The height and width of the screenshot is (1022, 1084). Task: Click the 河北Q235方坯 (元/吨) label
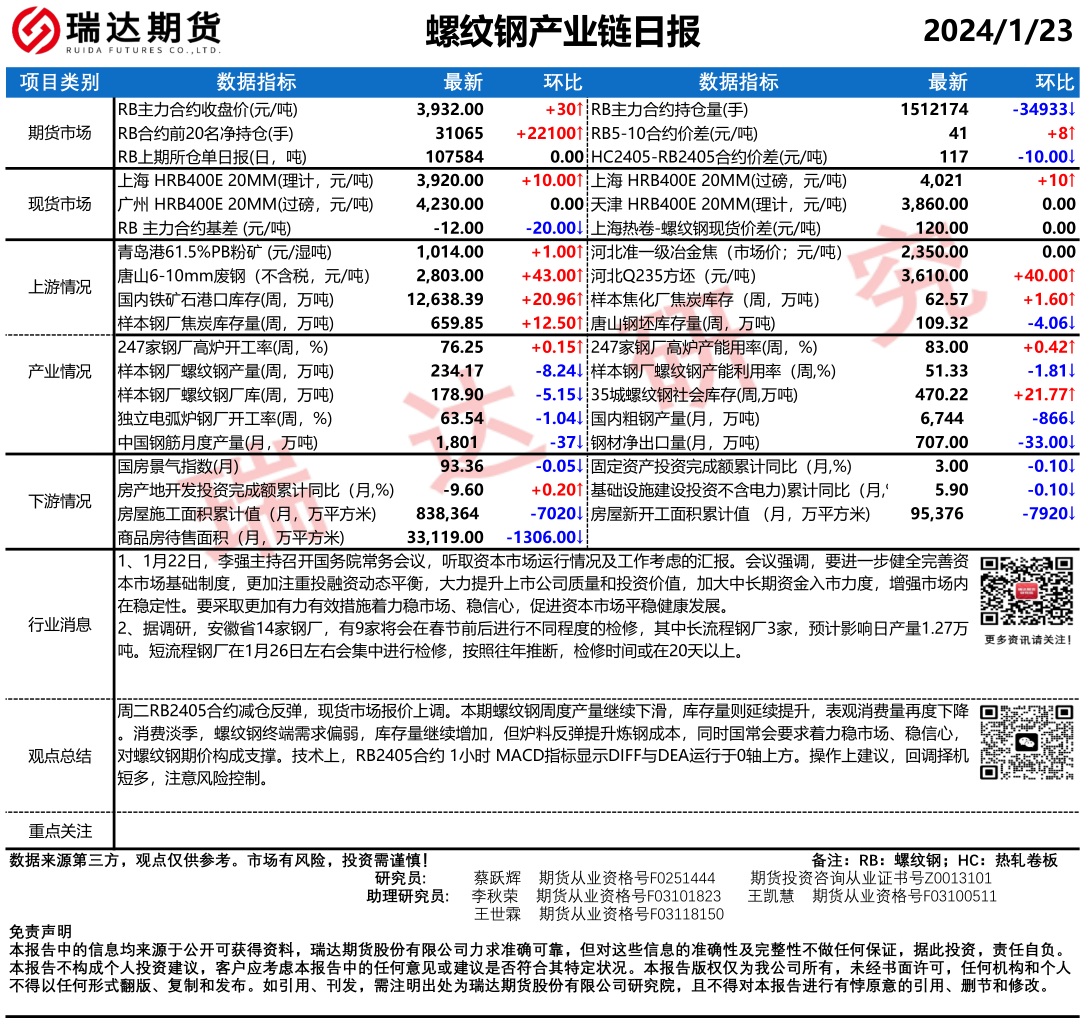tap(673, 276)
